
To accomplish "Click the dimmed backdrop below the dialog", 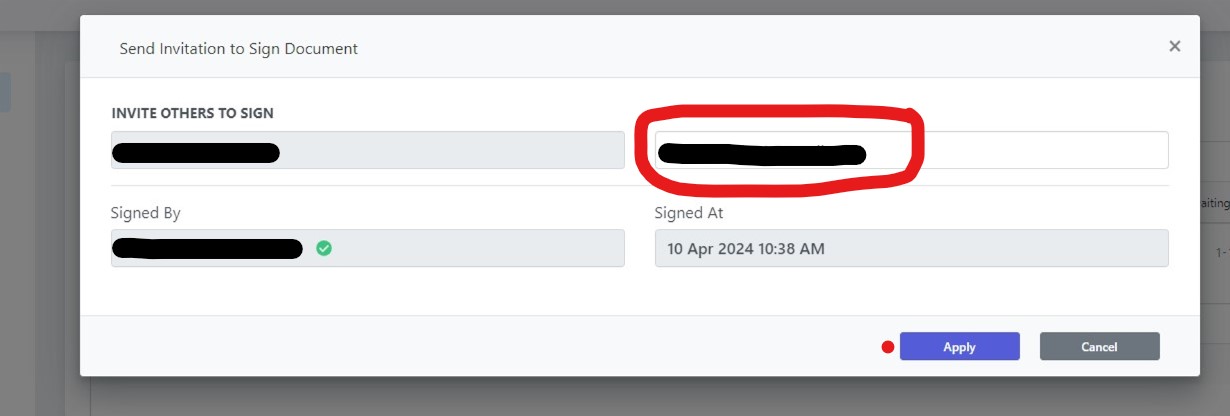I will [x=640, y=397].
